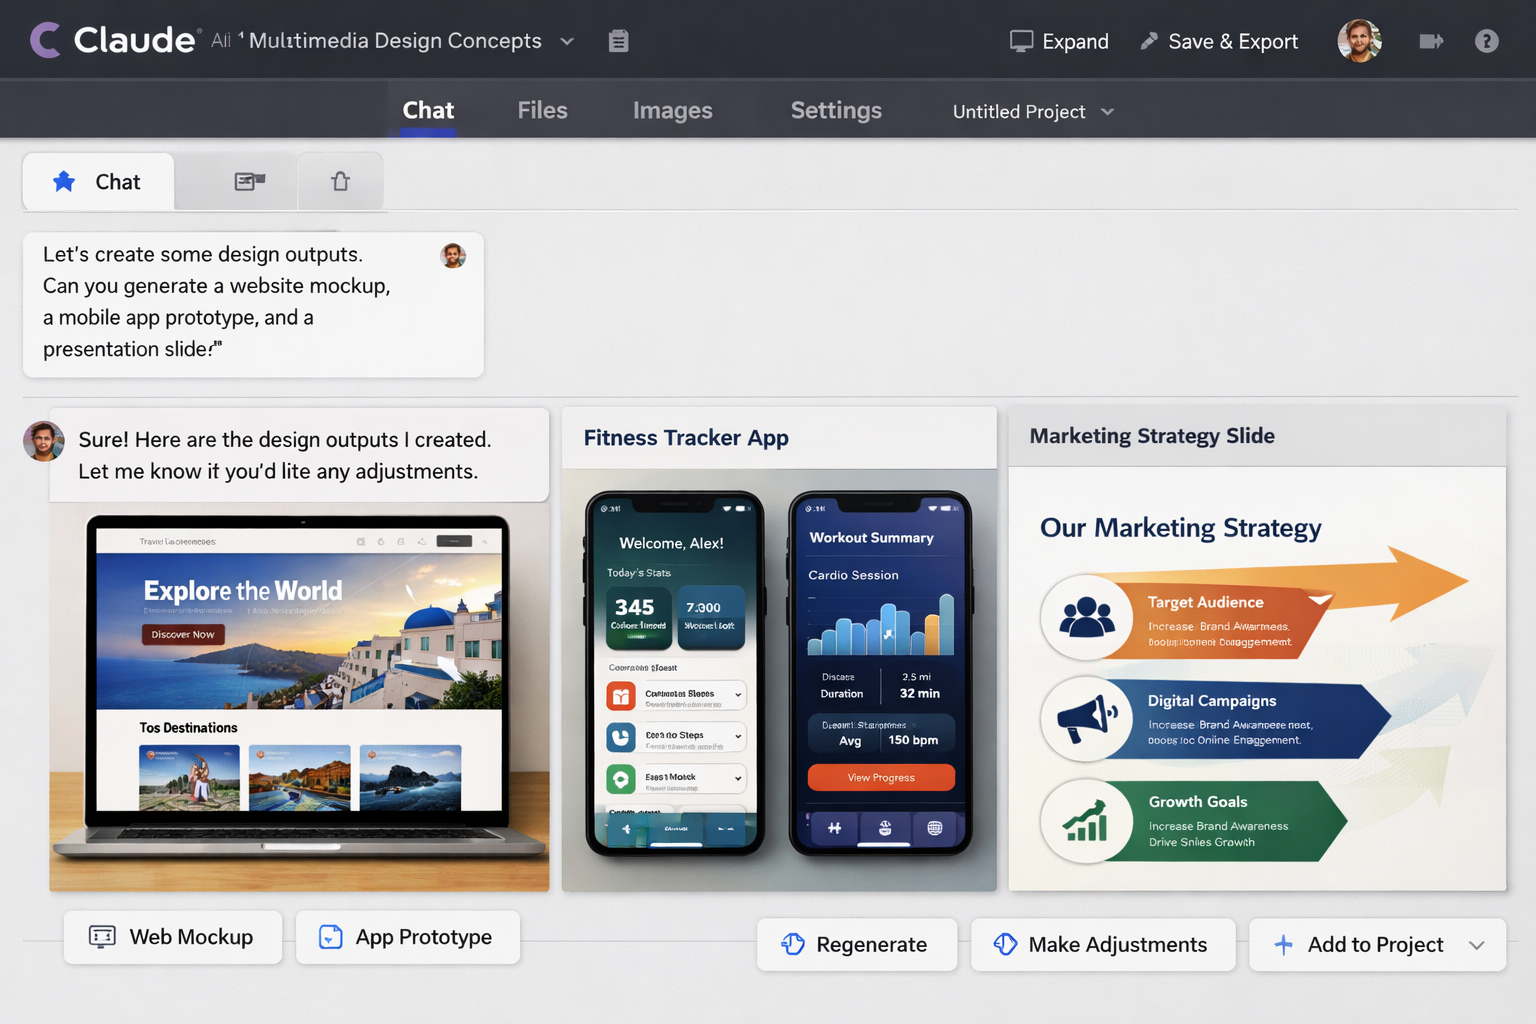Open the Fitness Tracker App preview
The image size is (1536, 1024).
[779, 680]
